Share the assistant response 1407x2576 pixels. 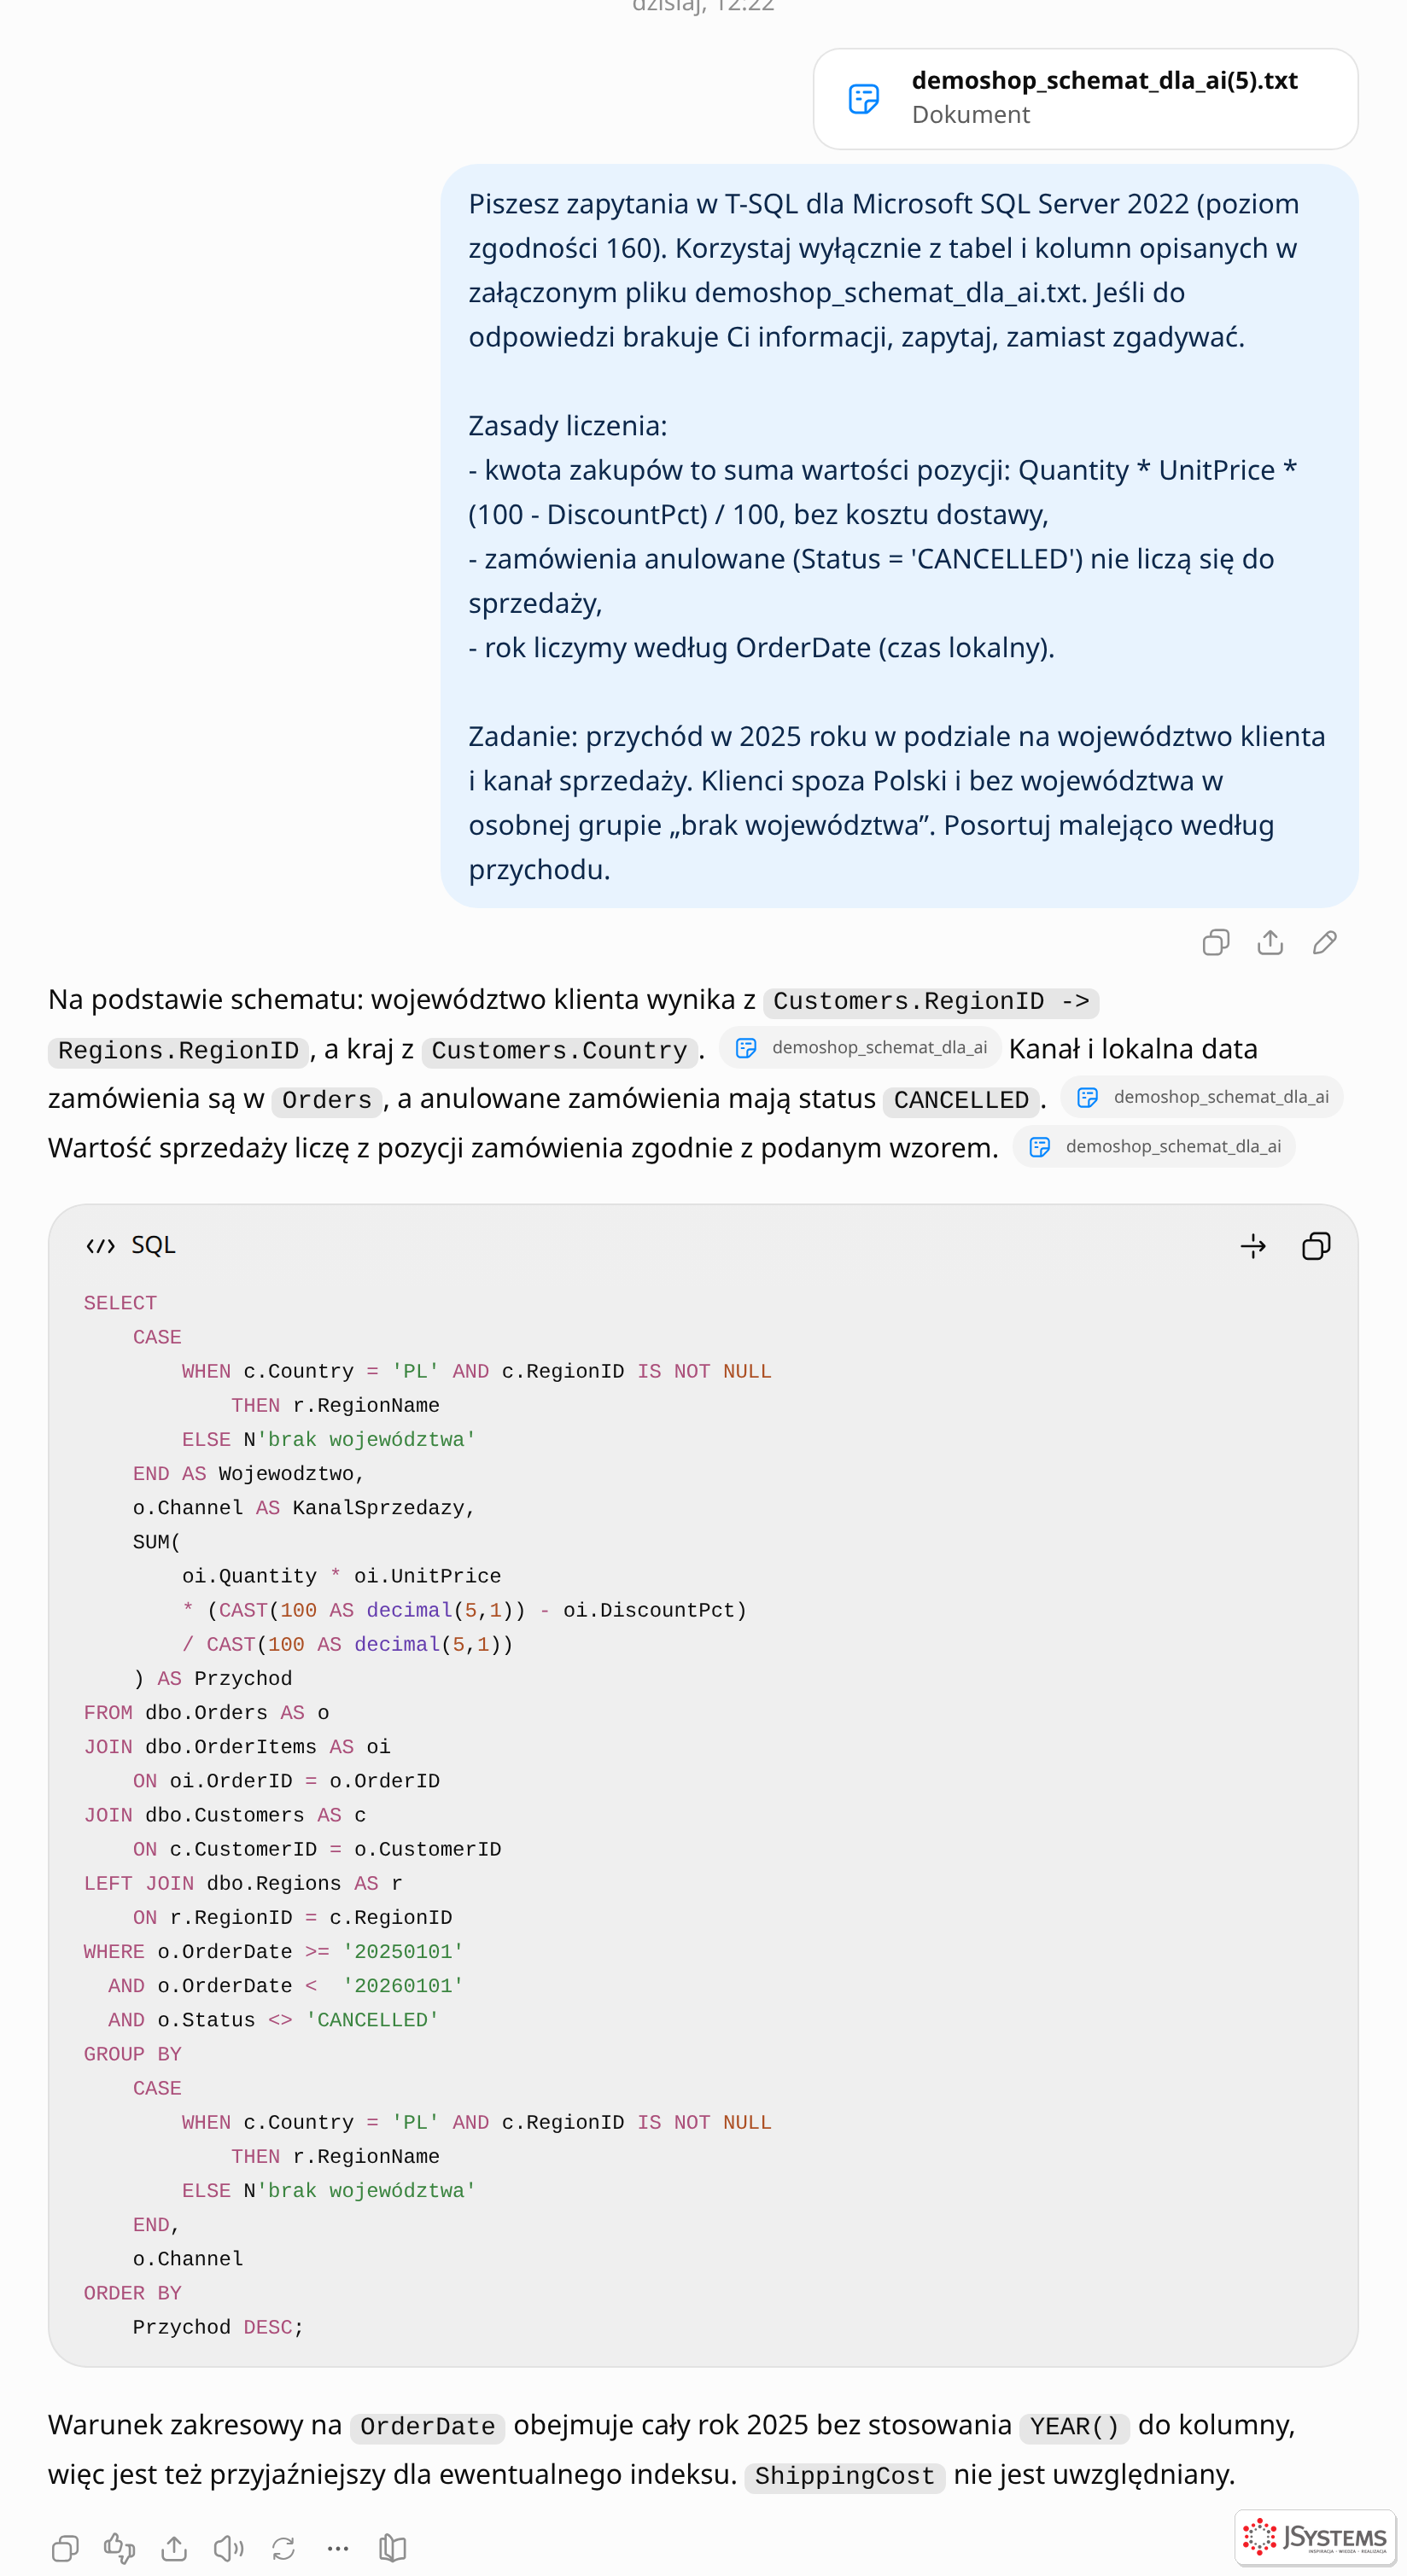[x=174, y=2548]
